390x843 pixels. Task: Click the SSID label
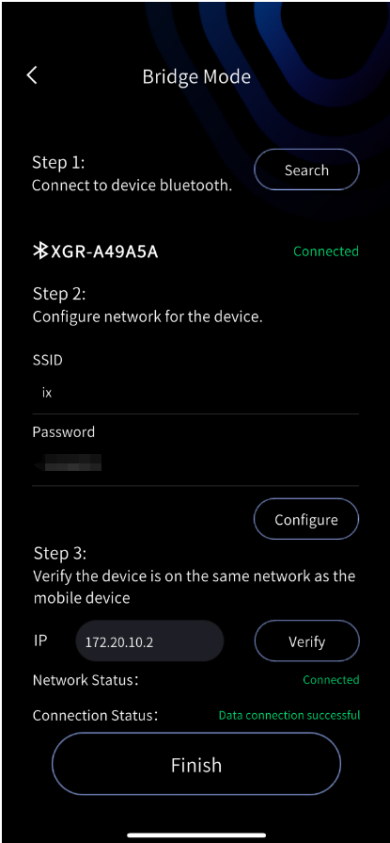click(47, 360)
